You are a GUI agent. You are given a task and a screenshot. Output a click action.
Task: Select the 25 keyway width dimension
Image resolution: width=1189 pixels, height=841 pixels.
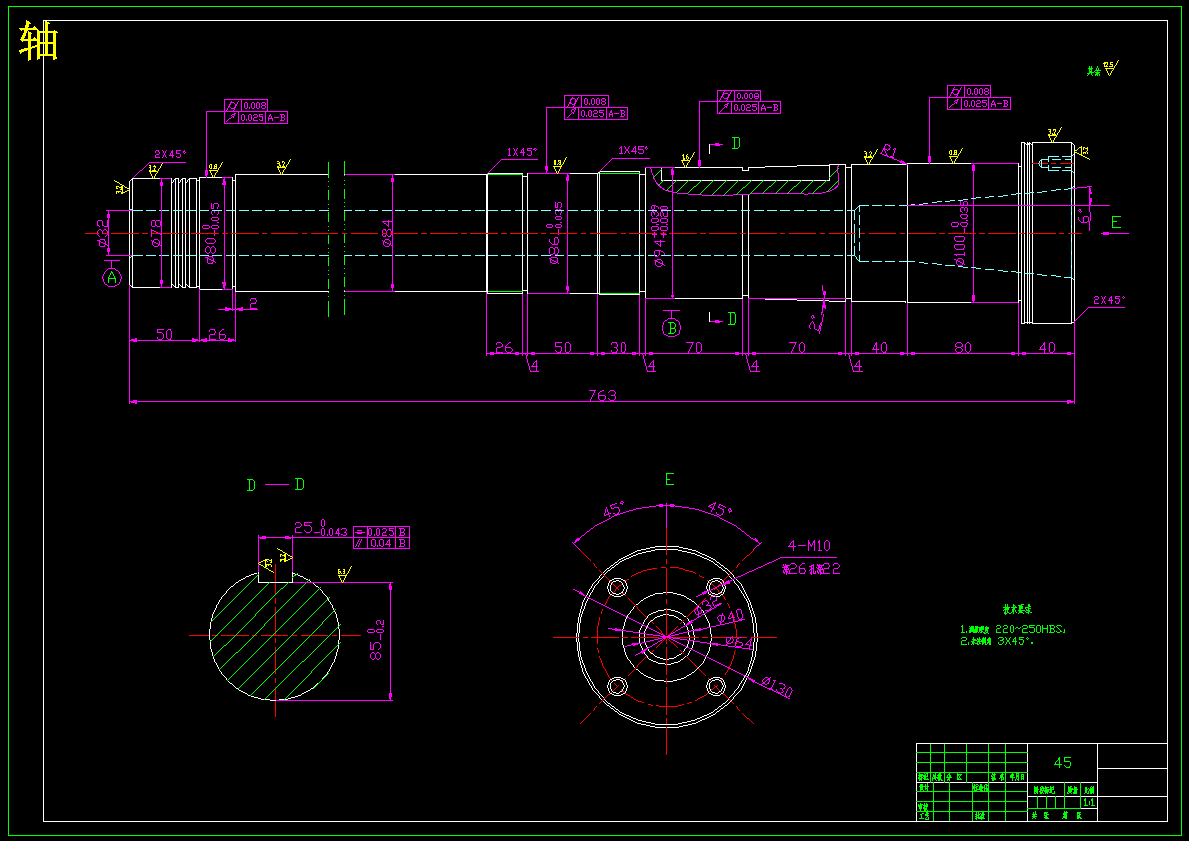tap(320, 528)
